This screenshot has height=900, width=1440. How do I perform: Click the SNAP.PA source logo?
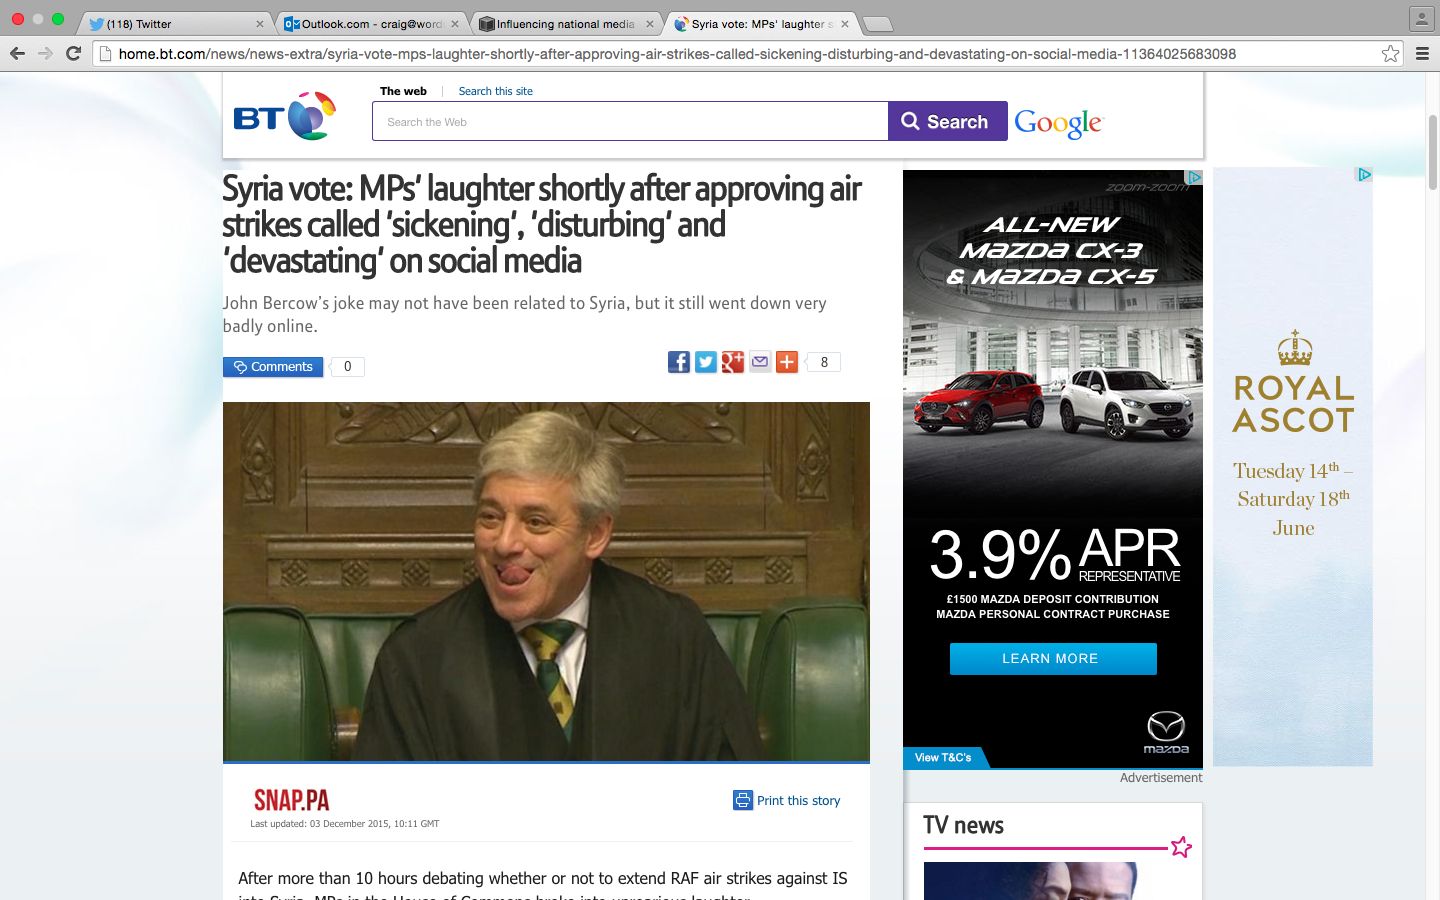coord(291,800)
